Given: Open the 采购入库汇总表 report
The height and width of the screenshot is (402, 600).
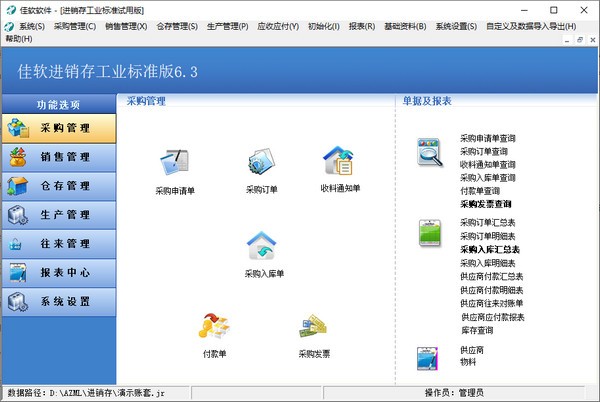Looking at the screenshot, I should pyautogui.click(x=490, y=250).
